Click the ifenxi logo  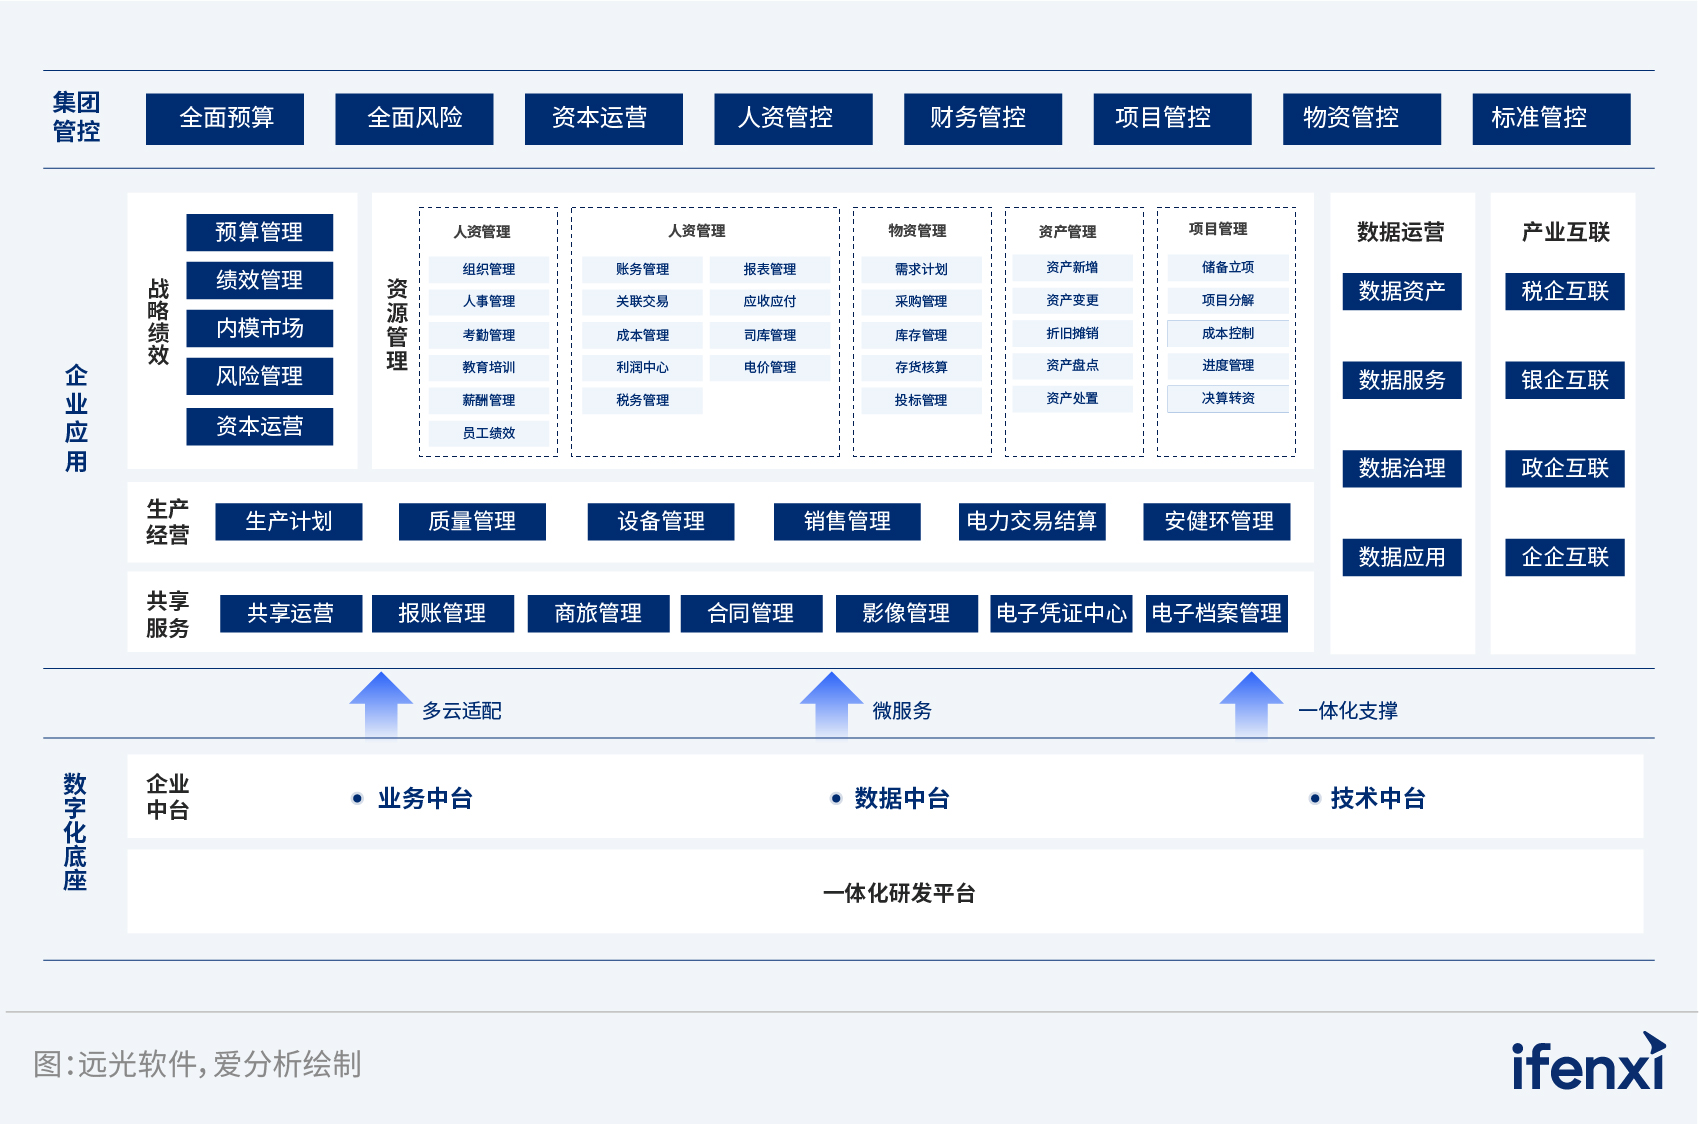click(x=1588, y=1062)
